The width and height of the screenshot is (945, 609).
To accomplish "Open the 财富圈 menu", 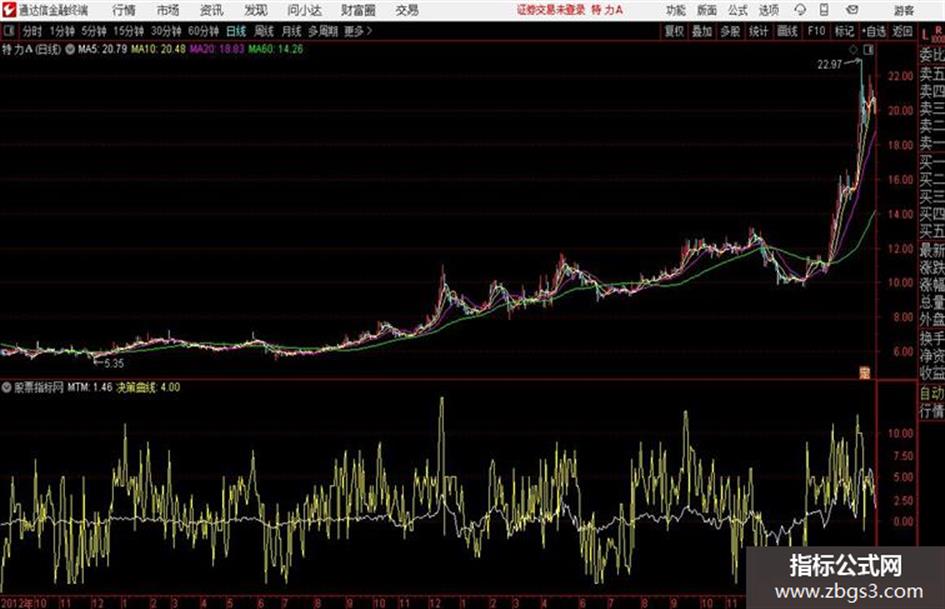I will pos(358,10).
